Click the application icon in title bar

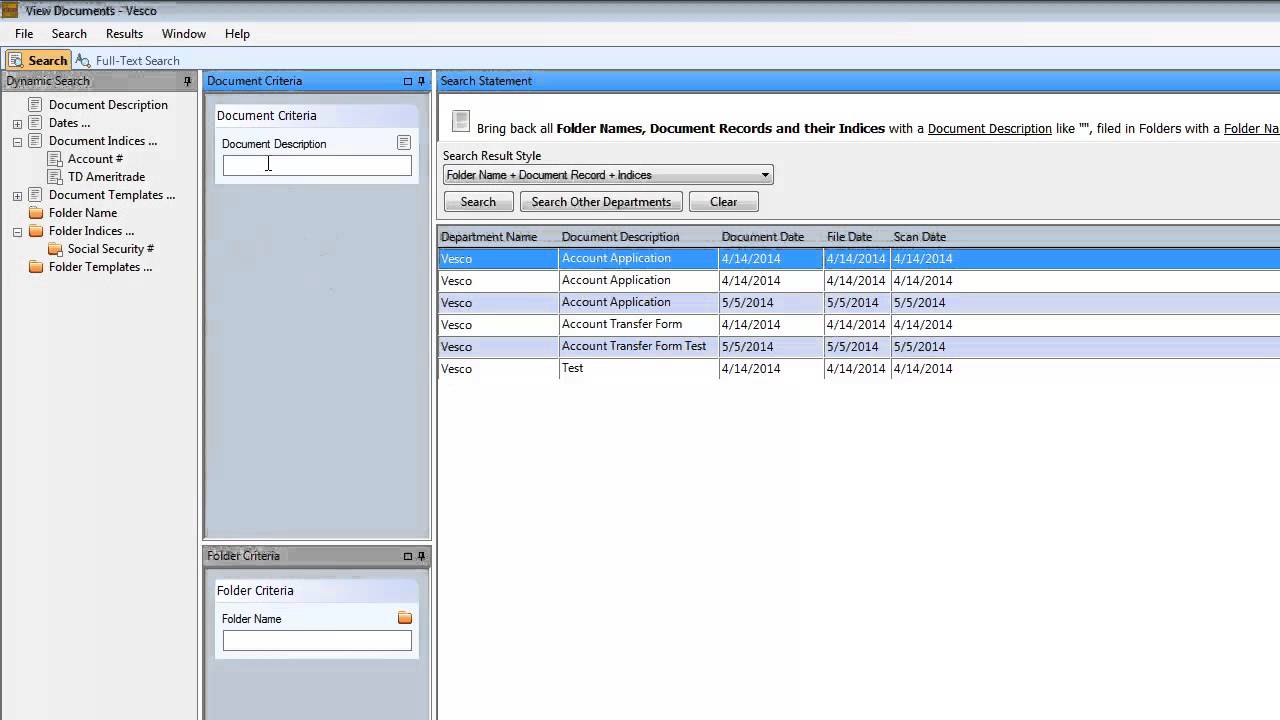pyautogui.click(x=9, y=10)
